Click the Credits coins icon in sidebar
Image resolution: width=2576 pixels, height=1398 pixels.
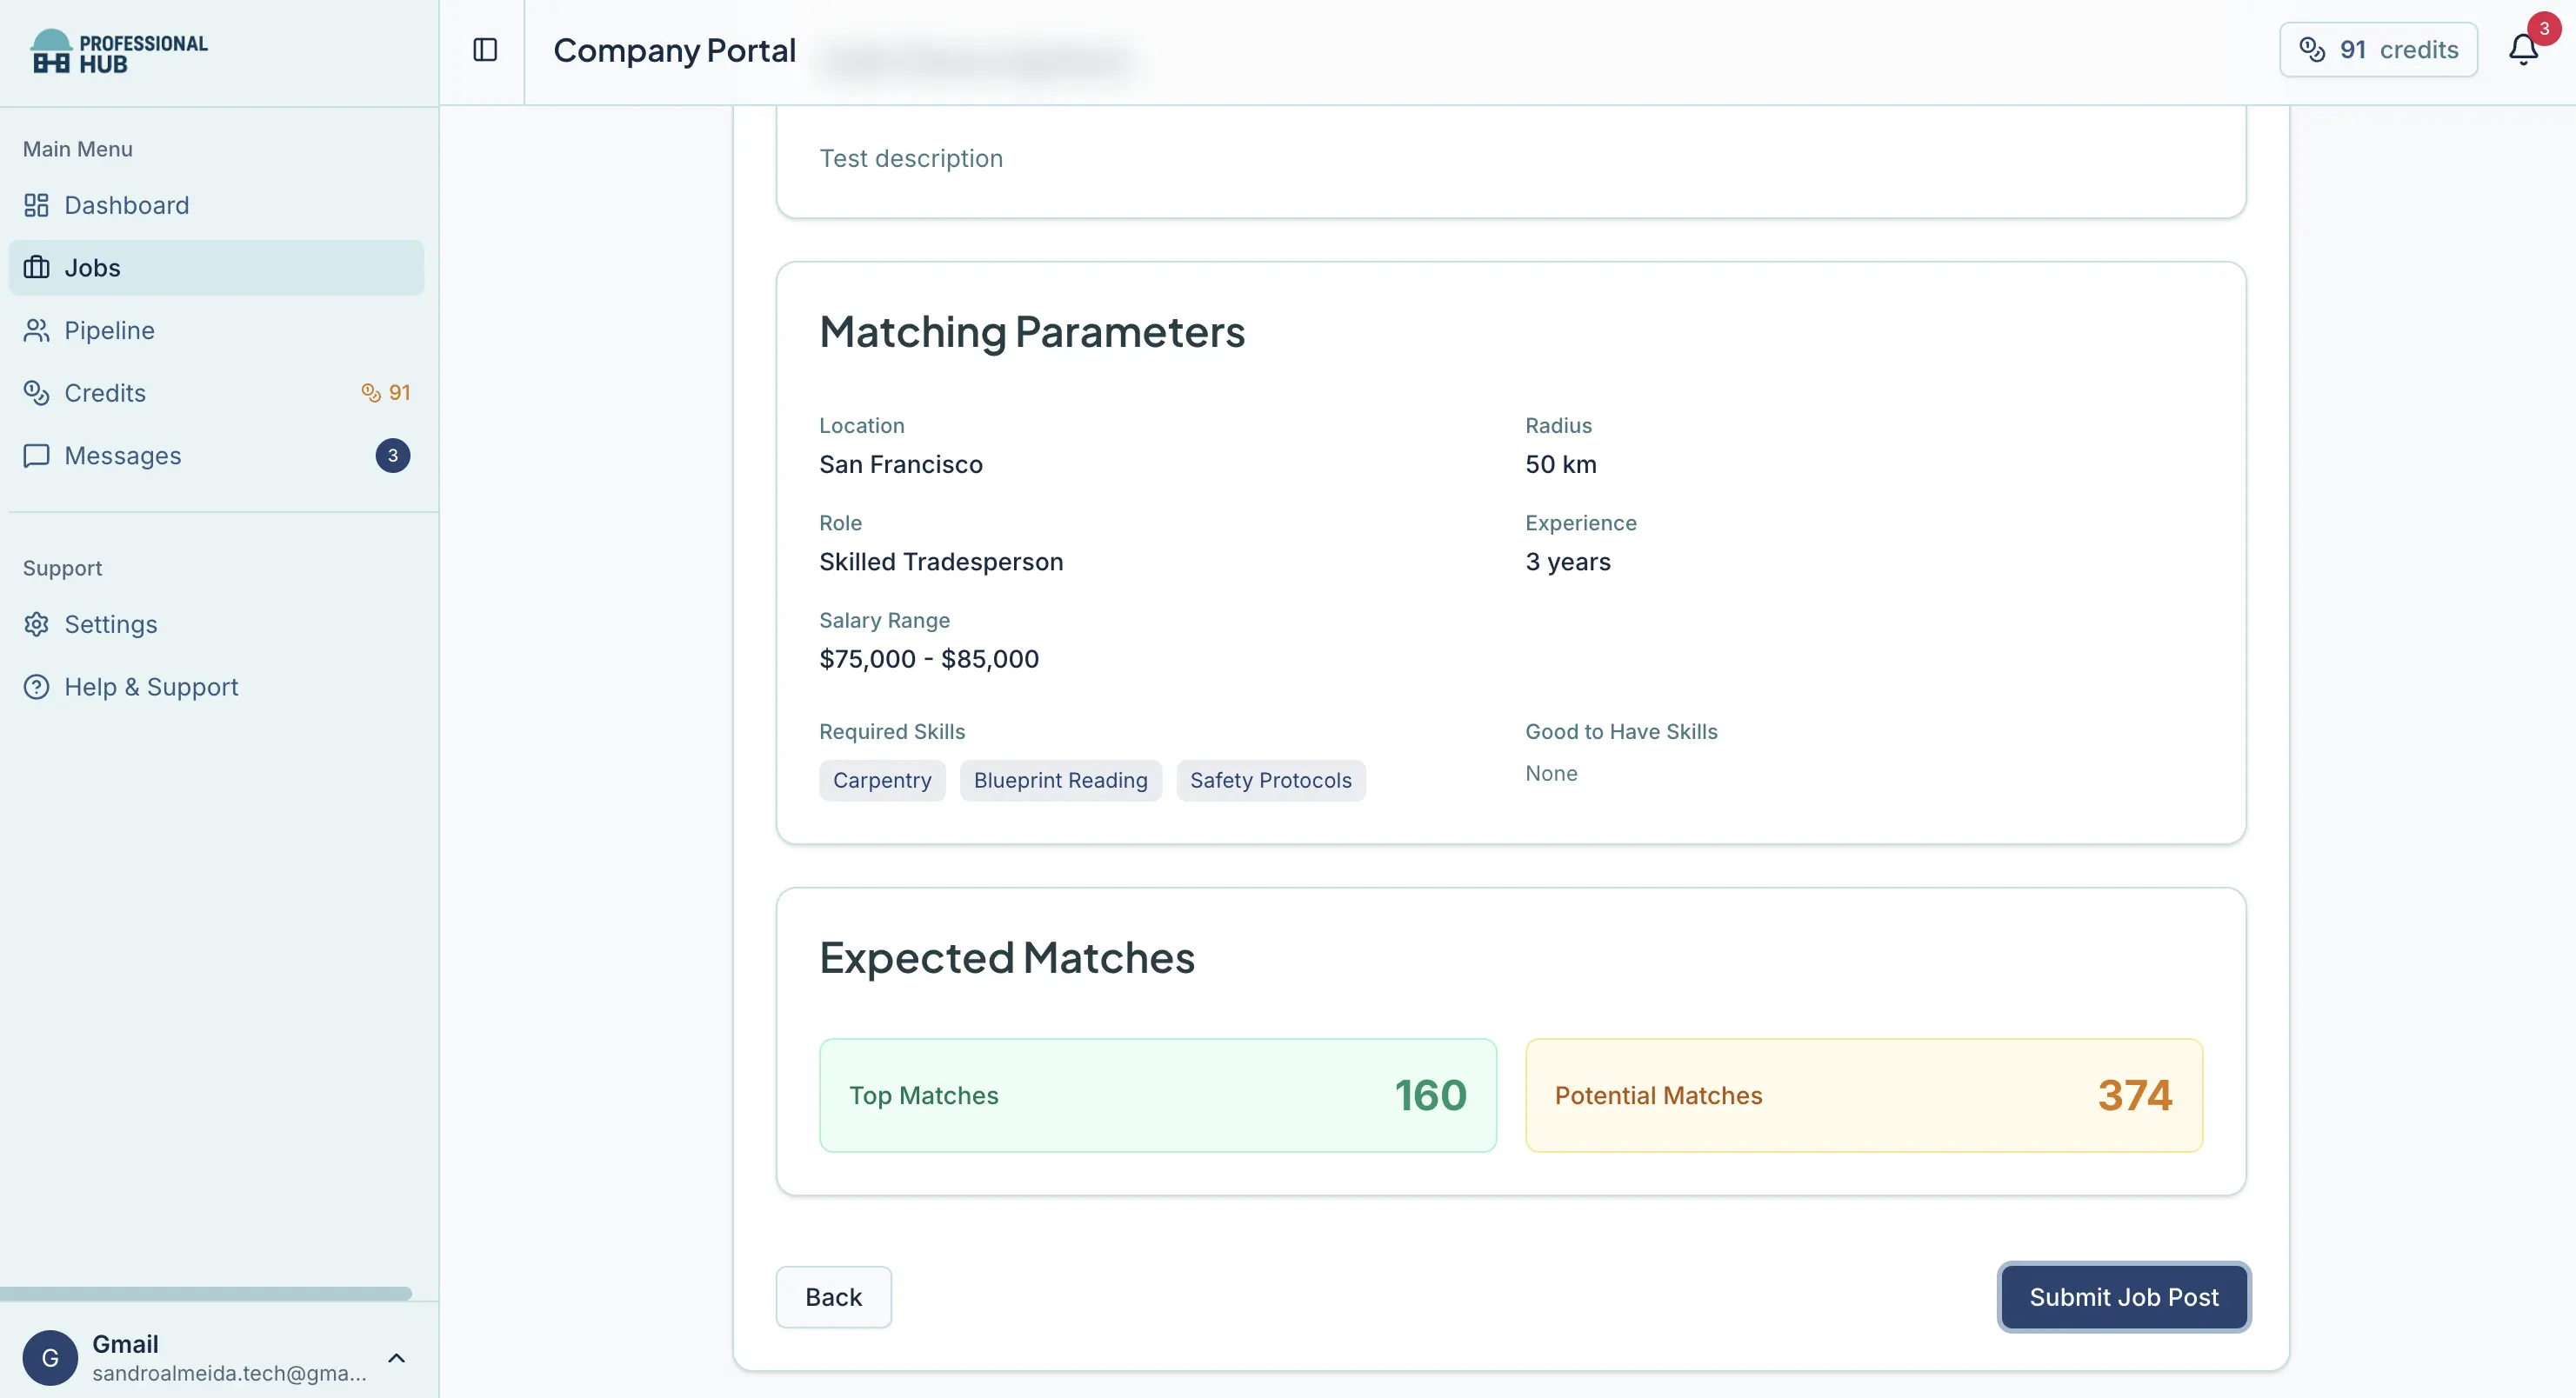(36, 393)
